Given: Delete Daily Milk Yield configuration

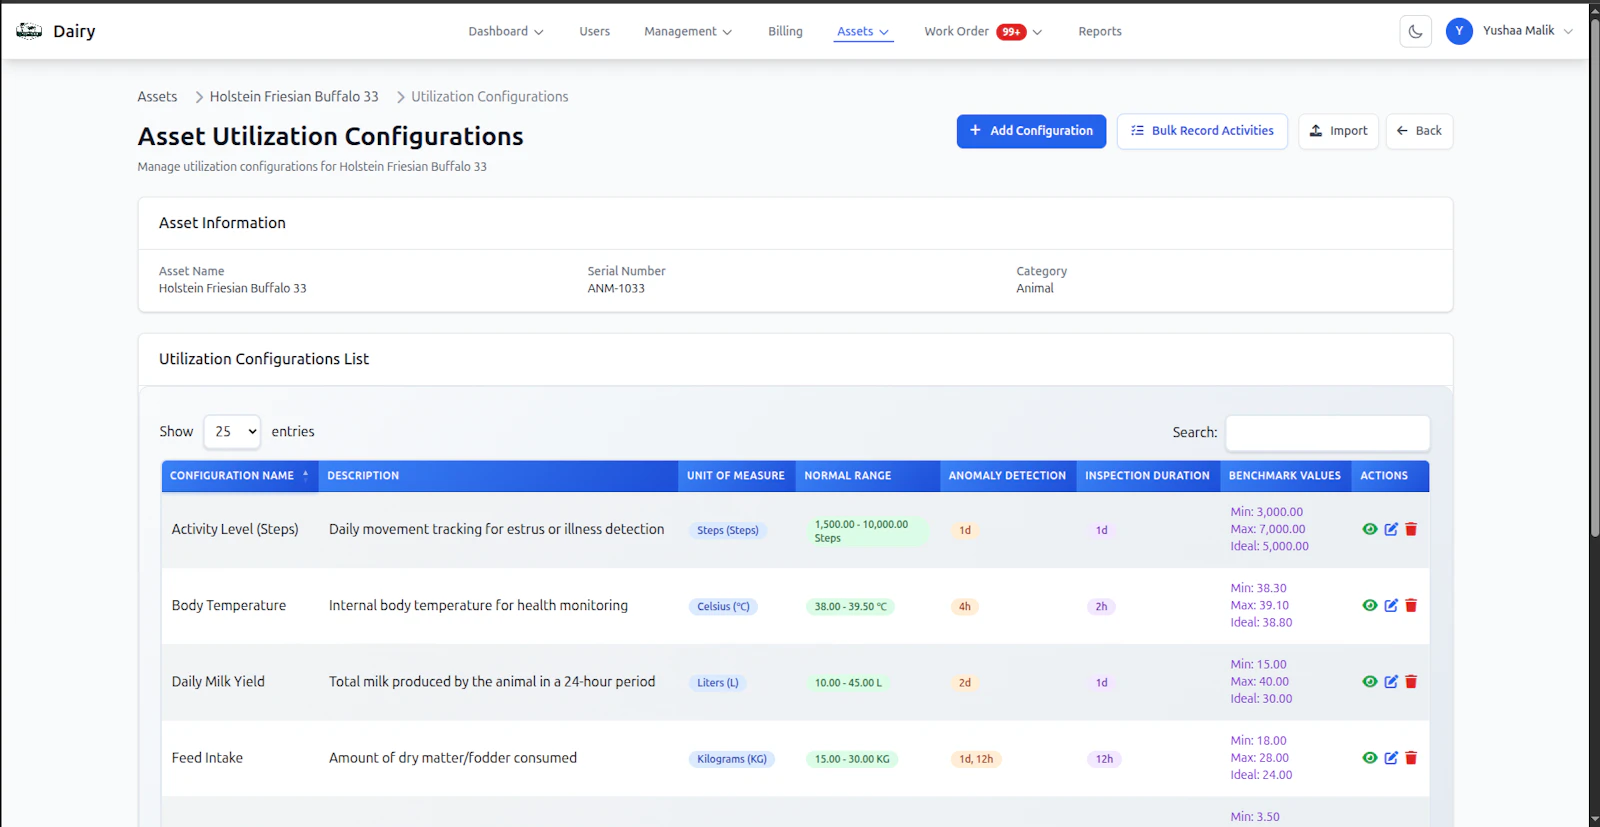Looking at the screenshot, I should coord(1411,681).
